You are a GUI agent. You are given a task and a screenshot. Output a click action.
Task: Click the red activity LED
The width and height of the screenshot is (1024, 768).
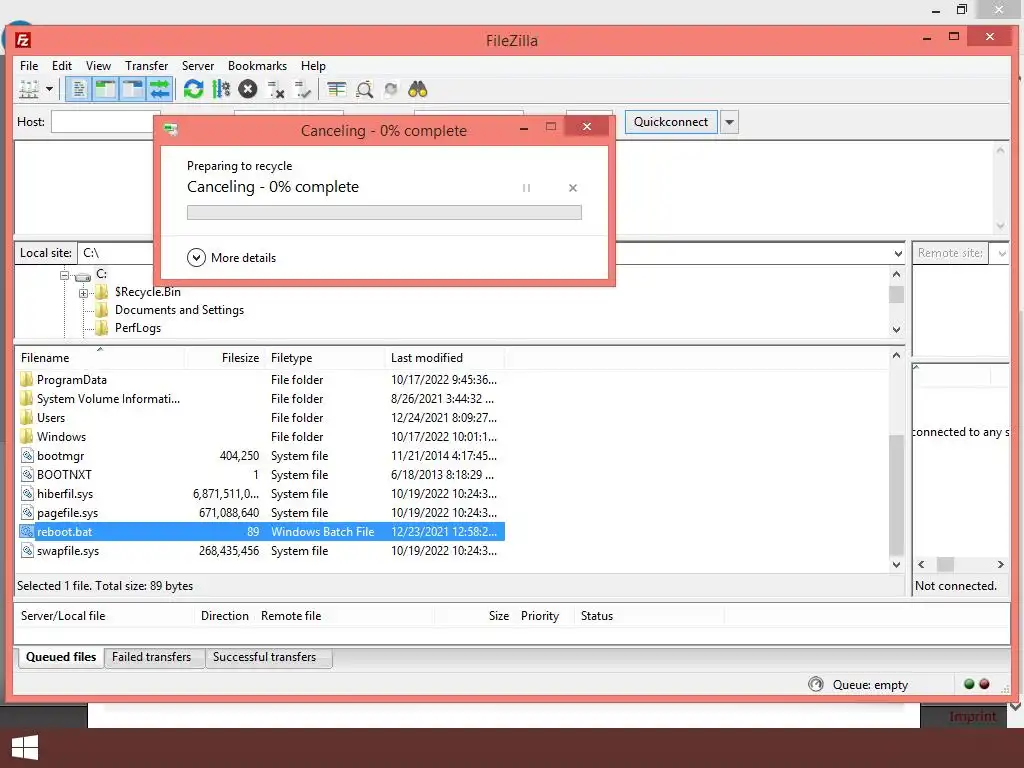[984, 684]
